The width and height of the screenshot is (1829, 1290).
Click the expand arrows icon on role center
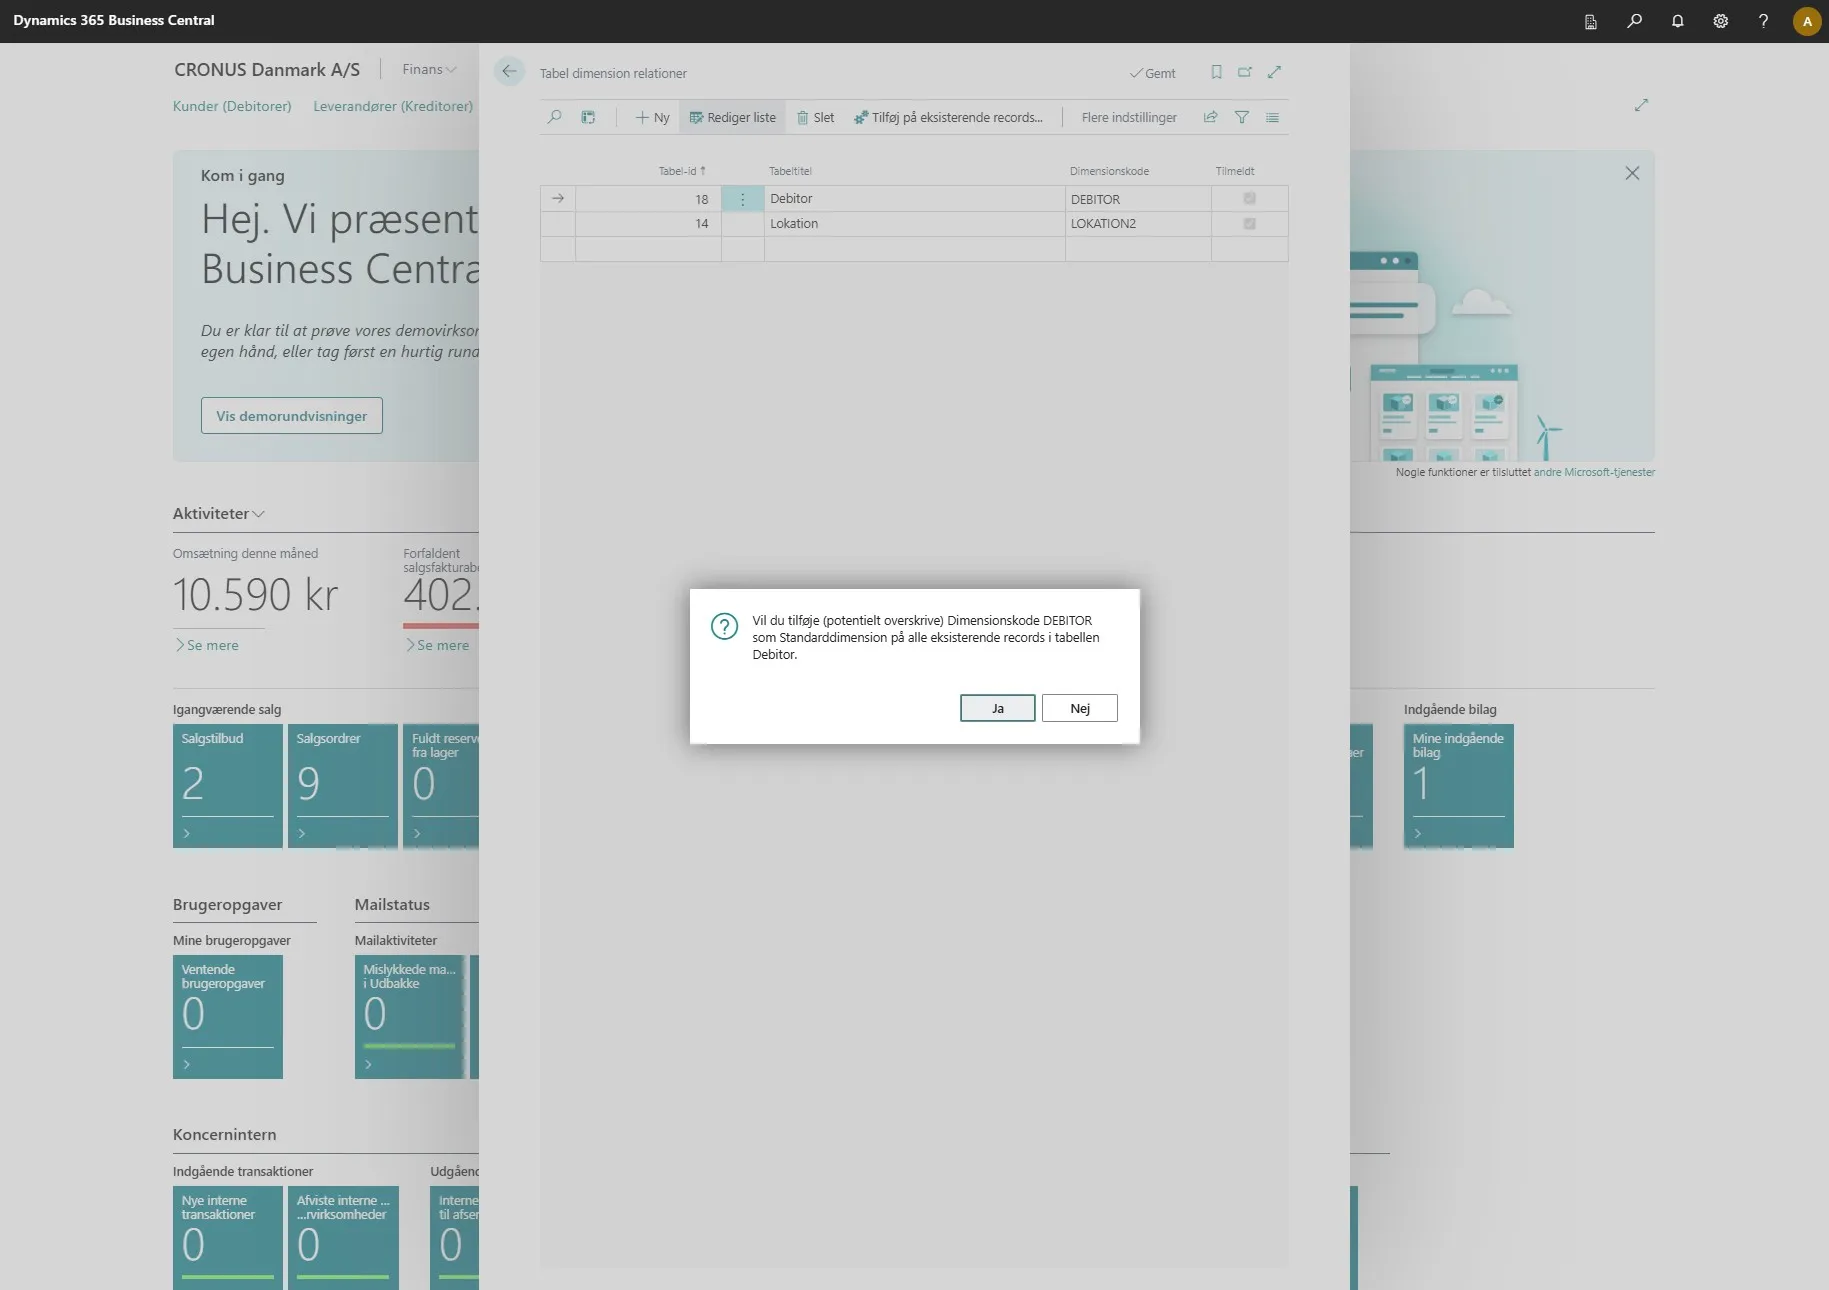coord(1641,105)
